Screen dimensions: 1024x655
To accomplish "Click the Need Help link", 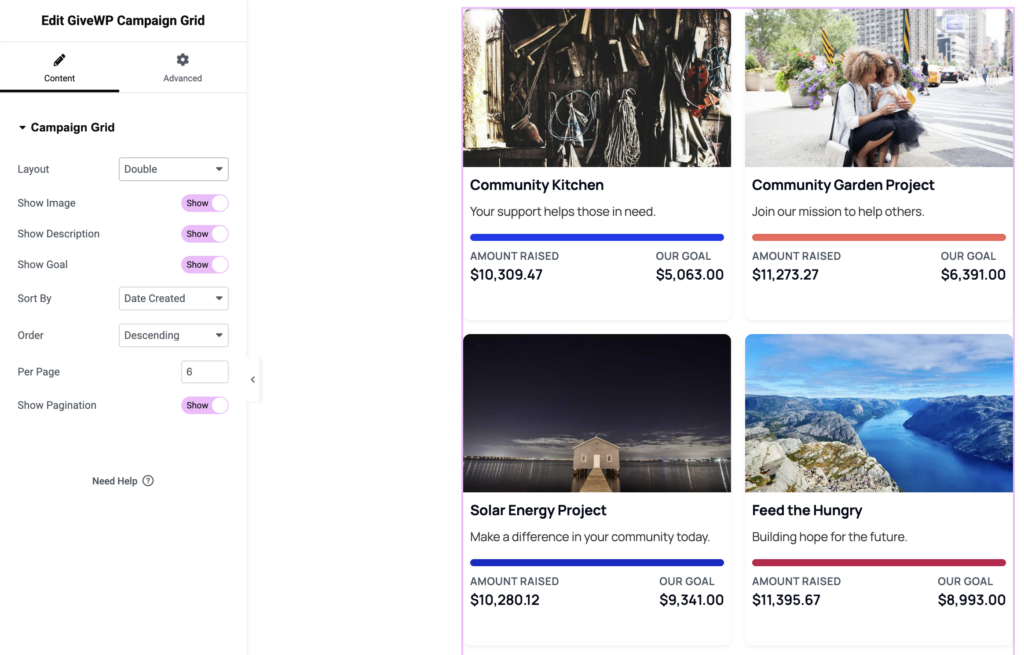I will point(115,481).
